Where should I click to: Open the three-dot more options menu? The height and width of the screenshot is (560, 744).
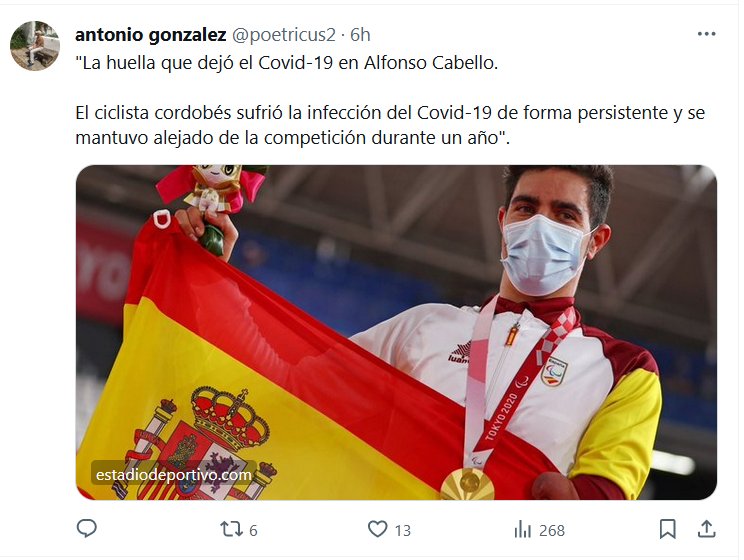[706, 34]
